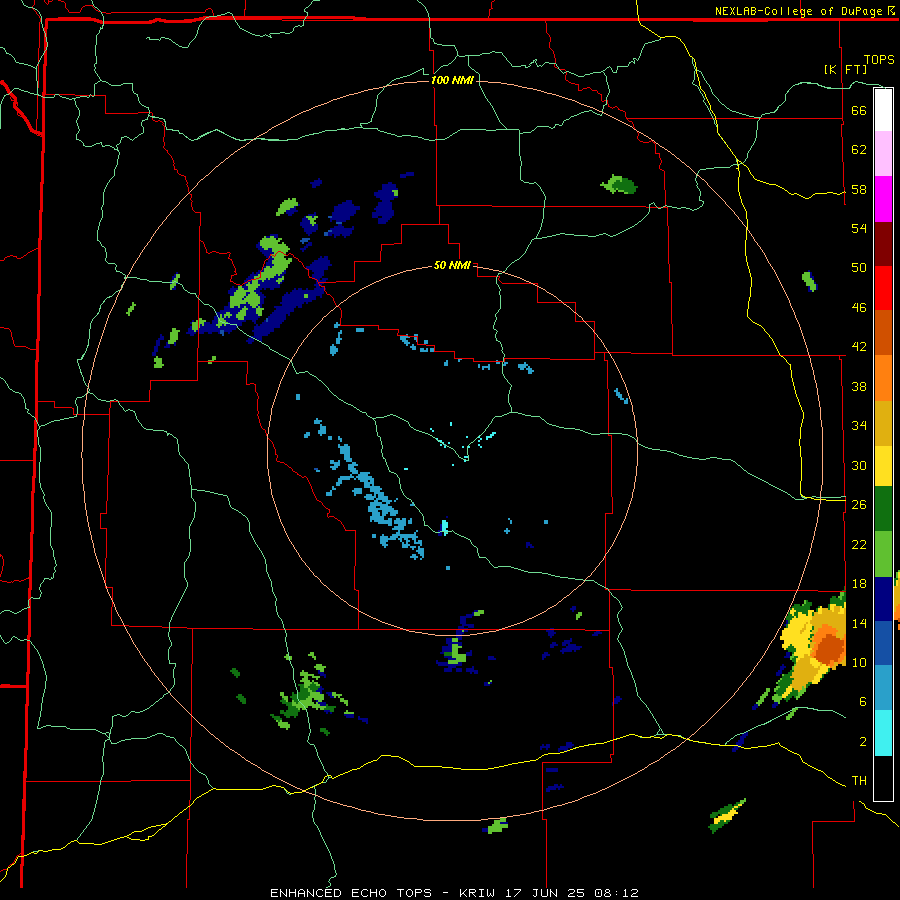The image size is (900, 900).
Task: Click the 18 value on the scale
Action: coord(859,584)
